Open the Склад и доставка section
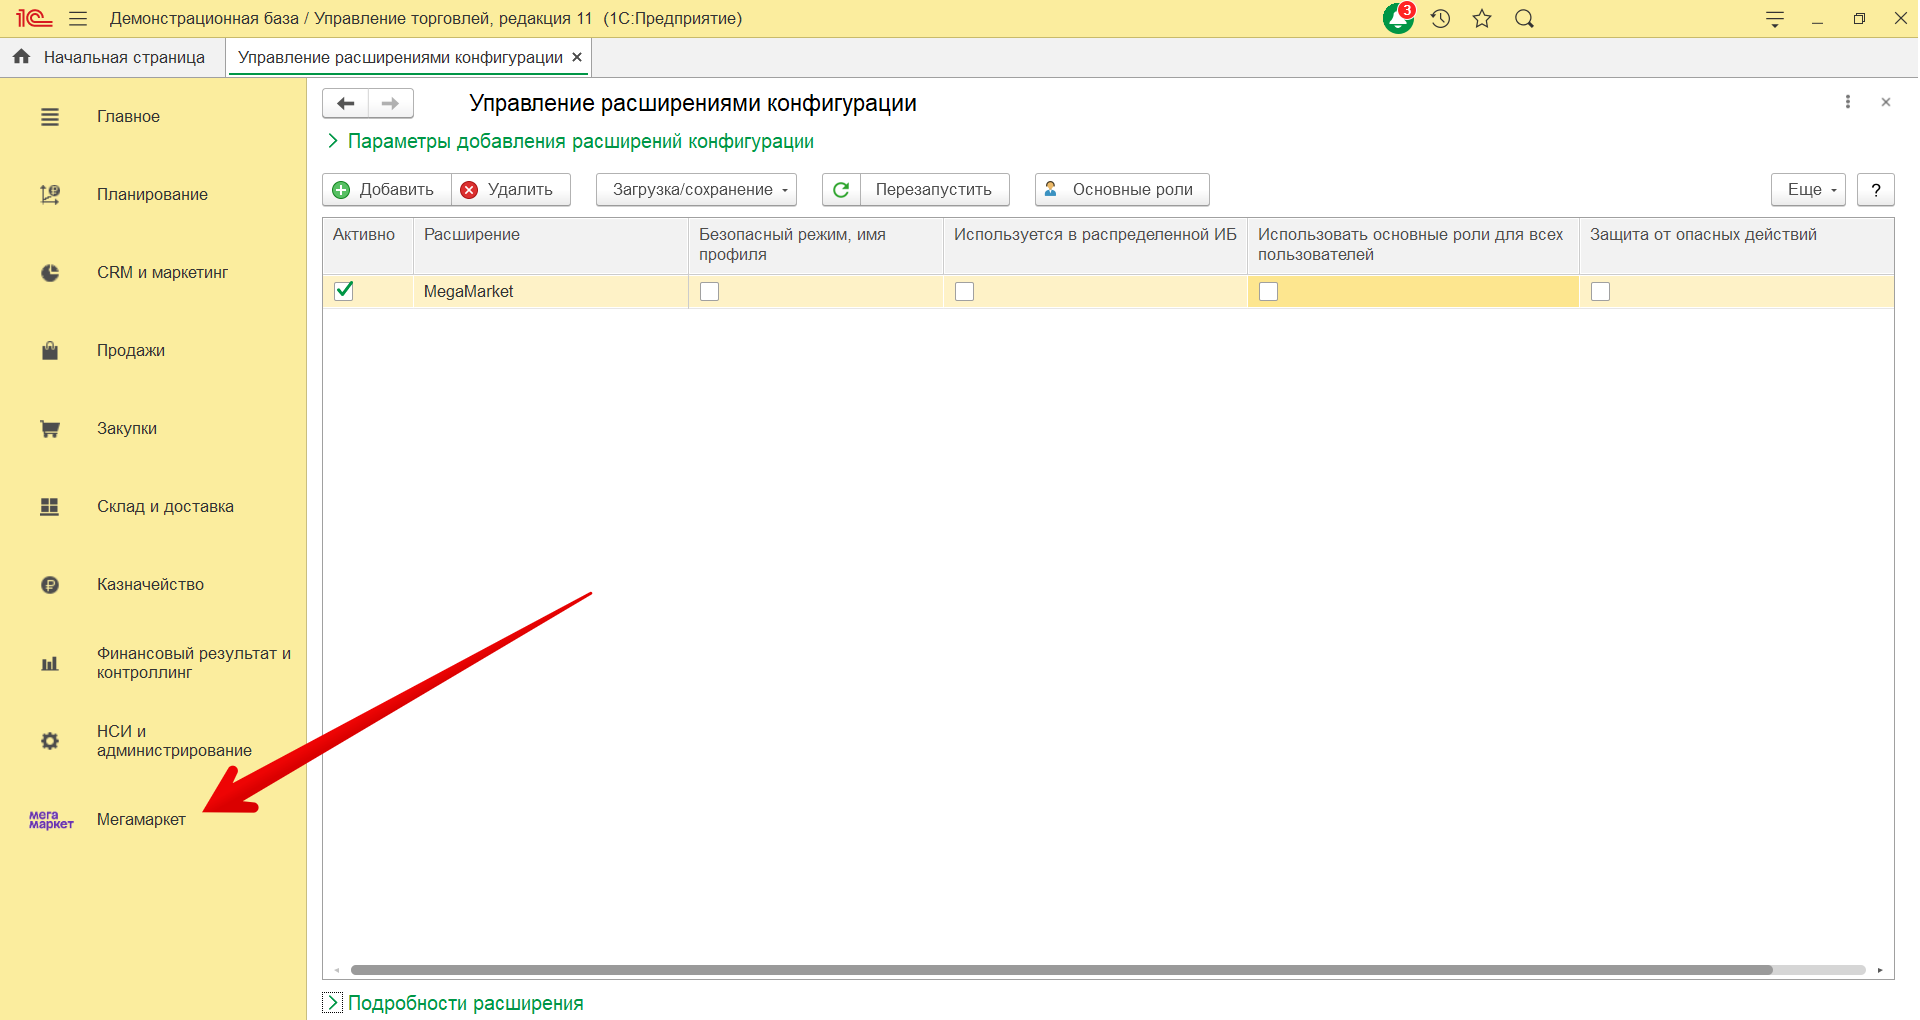 165,507
